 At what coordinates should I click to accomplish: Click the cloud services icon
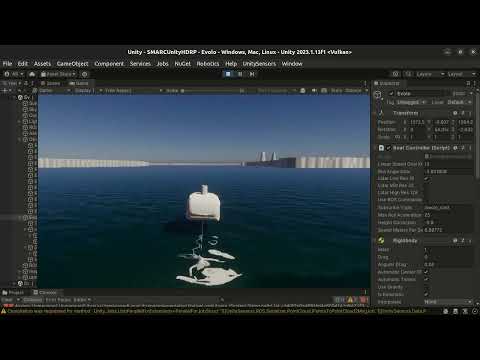(x=32, y=74)
